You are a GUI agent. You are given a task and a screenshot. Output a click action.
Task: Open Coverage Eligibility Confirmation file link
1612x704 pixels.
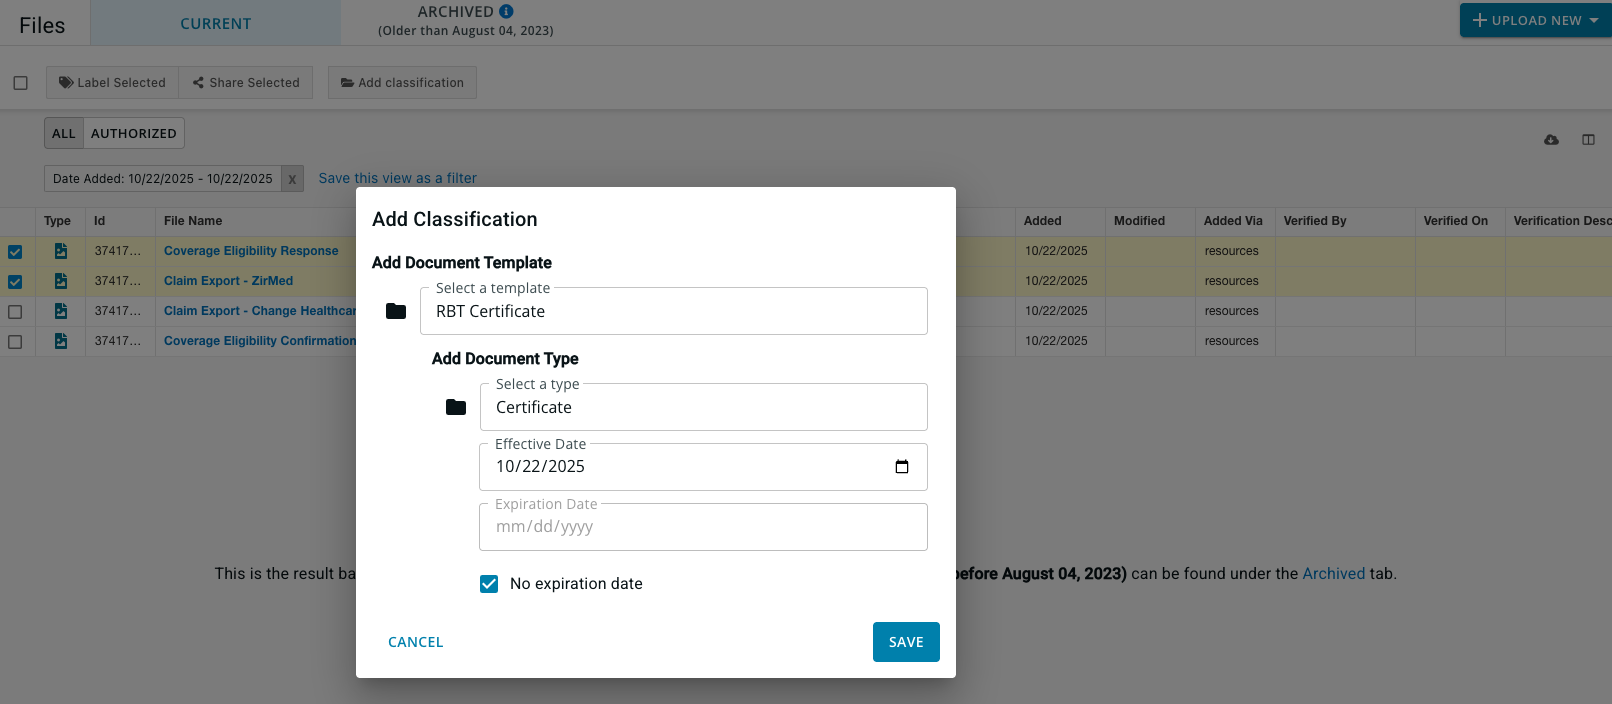260,341
